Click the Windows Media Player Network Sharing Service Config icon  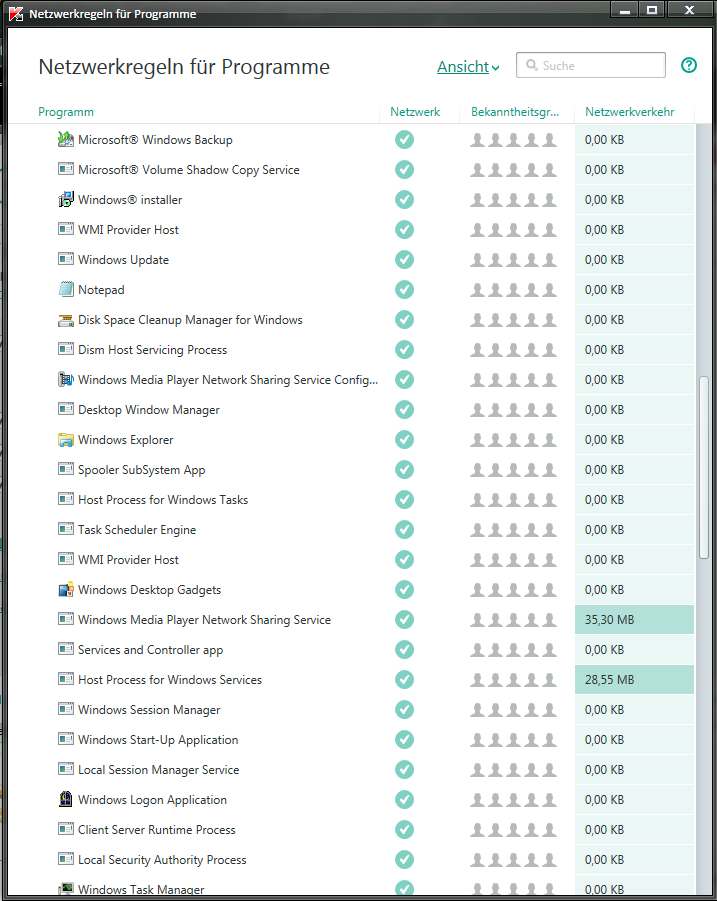tap(65, 379)
